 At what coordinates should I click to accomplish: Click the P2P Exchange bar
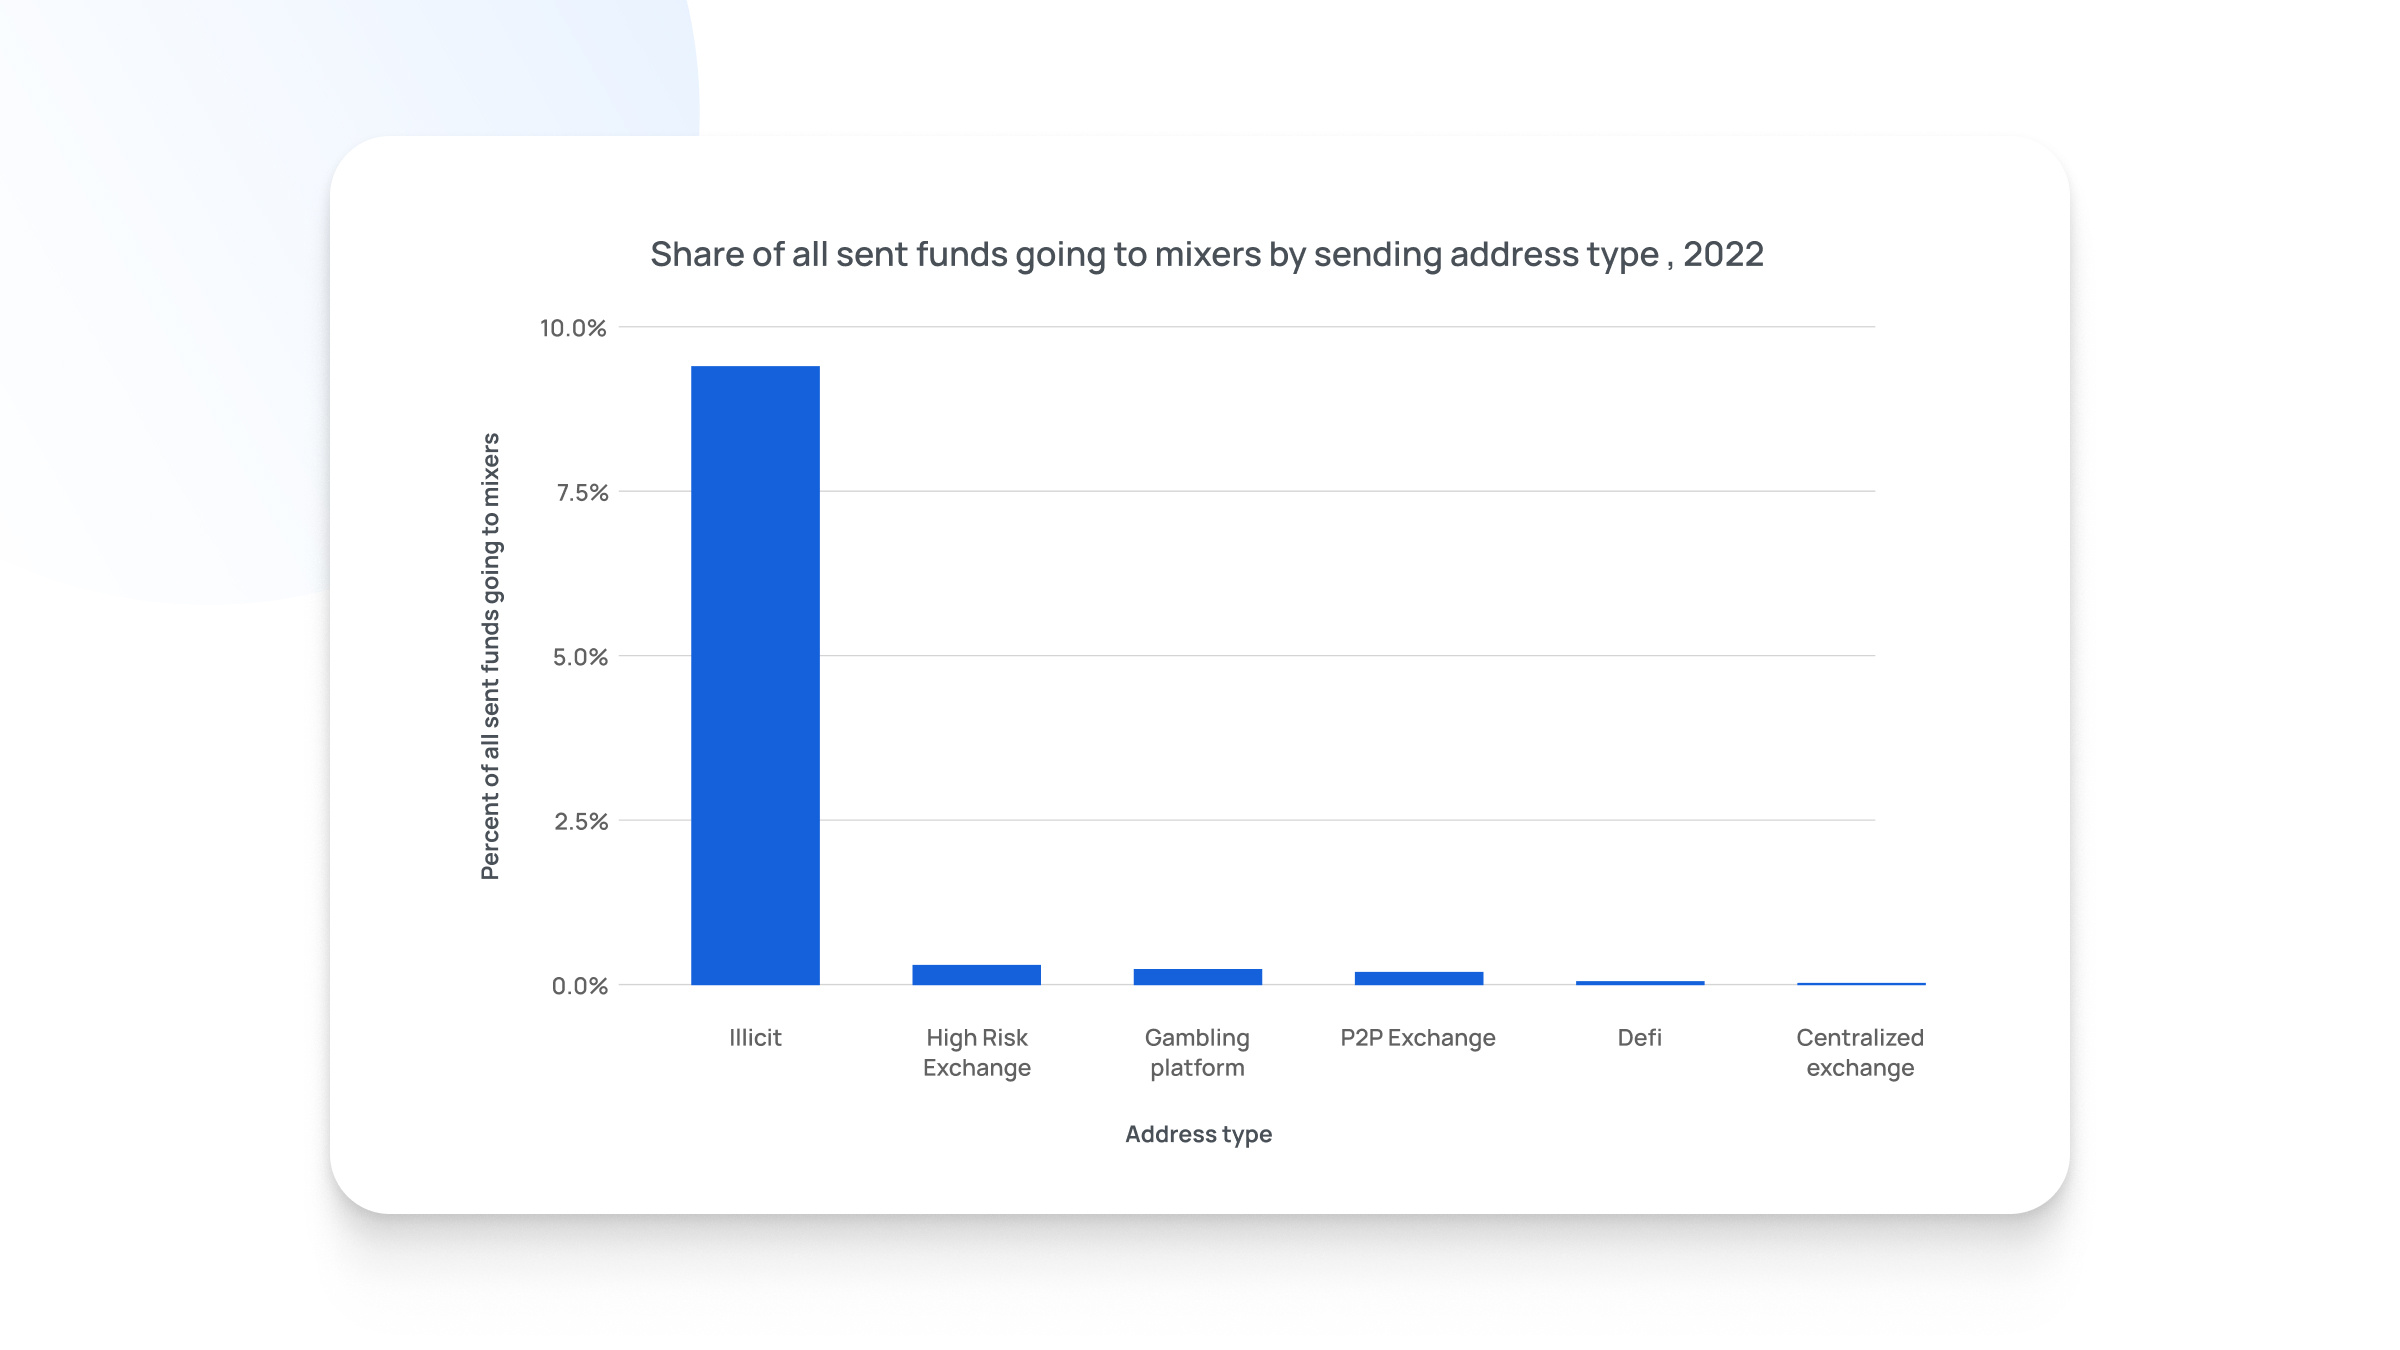pos(1419,978)
